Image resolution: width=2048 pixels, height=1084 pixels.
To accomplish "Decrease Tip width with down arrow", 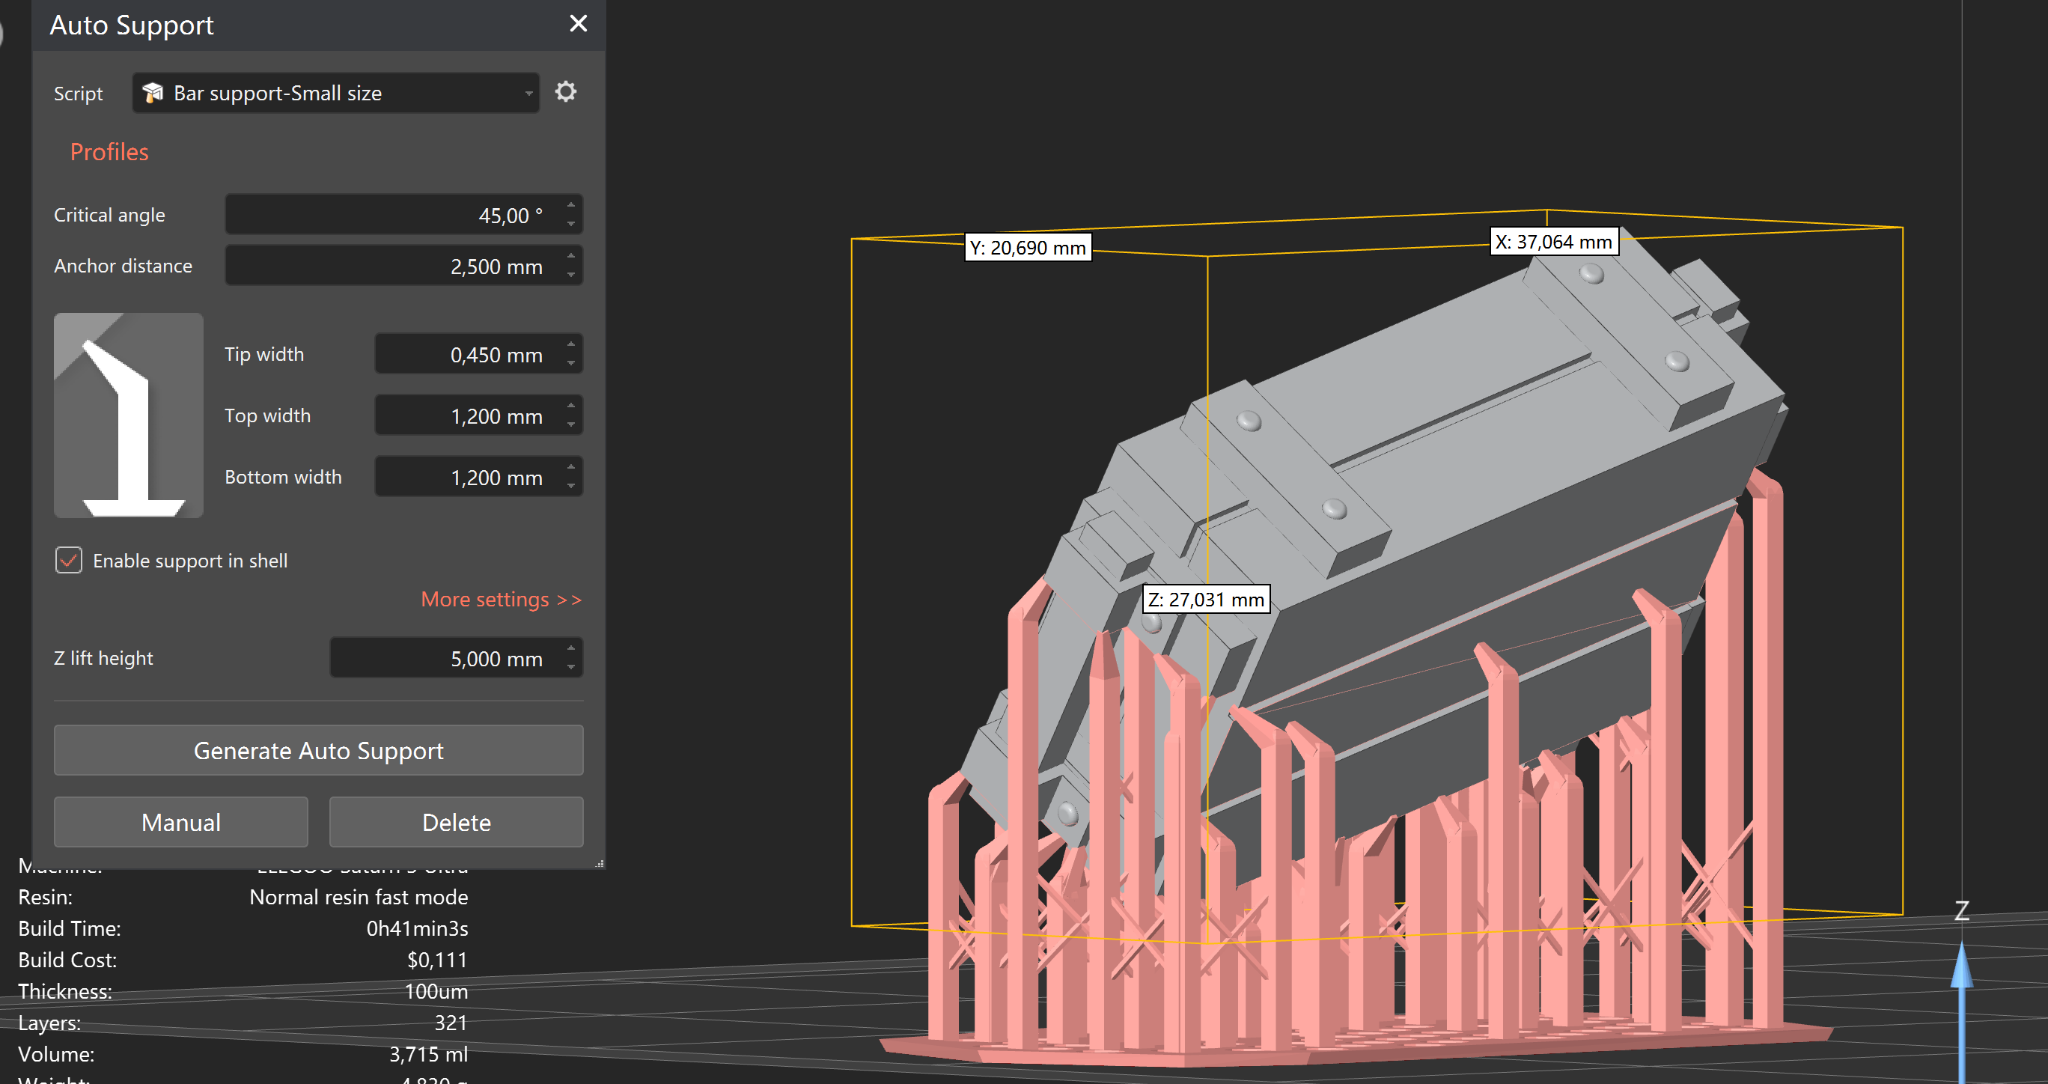I will (x=571, y=363).
